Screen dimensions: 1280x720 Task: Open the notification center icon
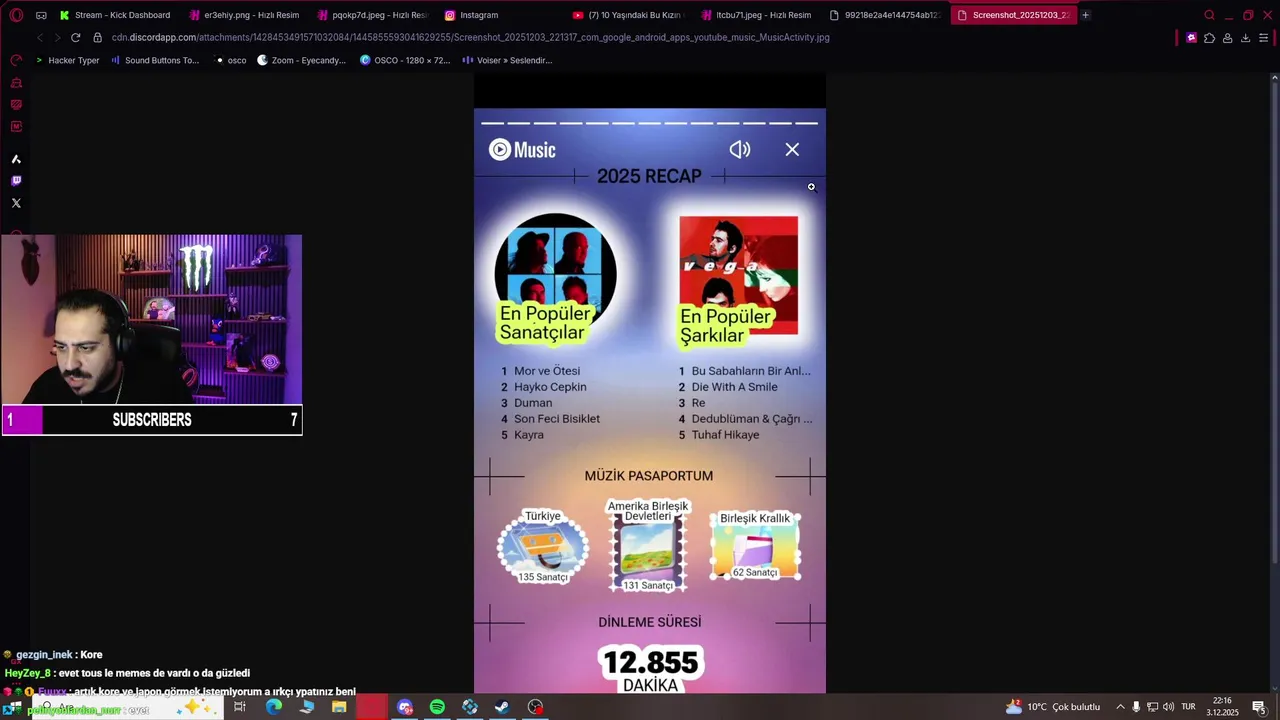tap(1259, 707)
